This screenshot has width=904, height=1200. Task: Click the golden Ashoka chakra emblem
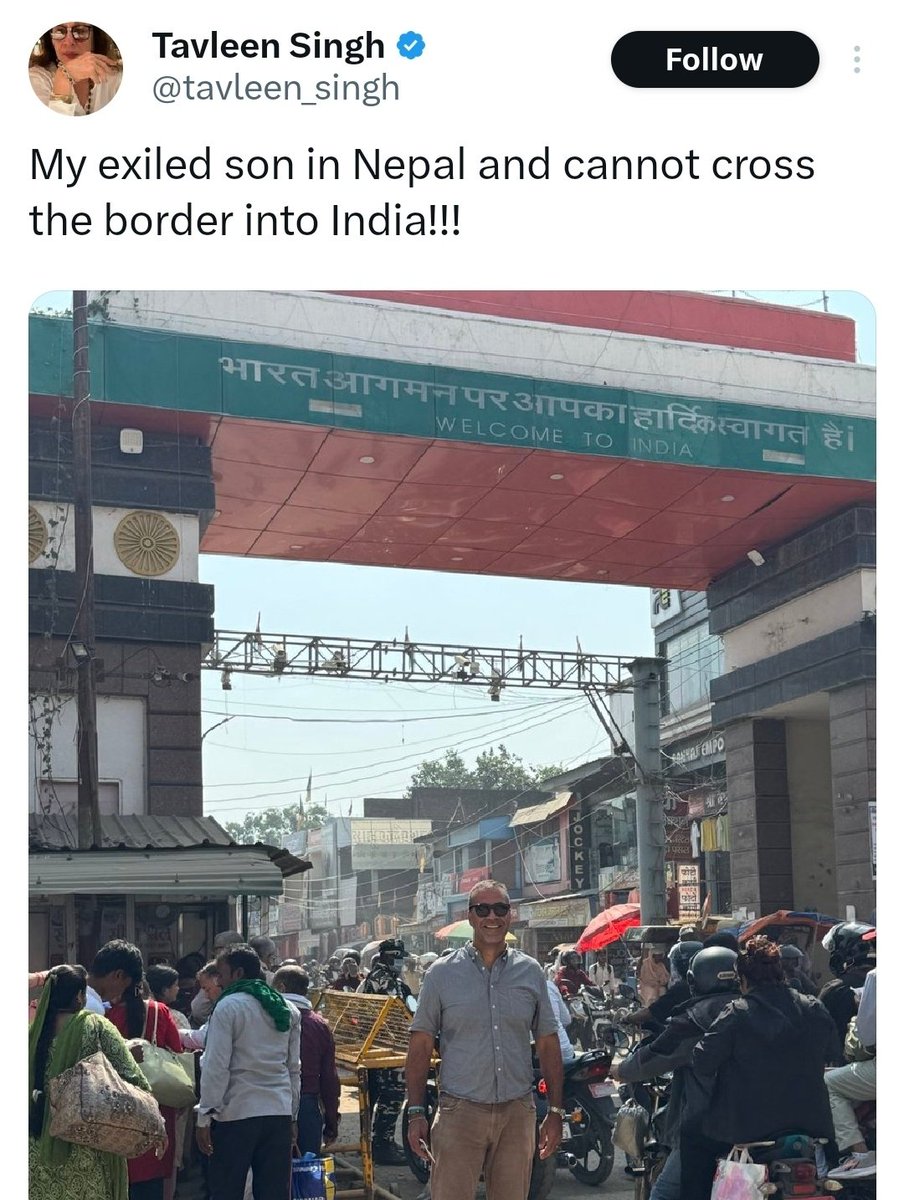click(146, 543)
